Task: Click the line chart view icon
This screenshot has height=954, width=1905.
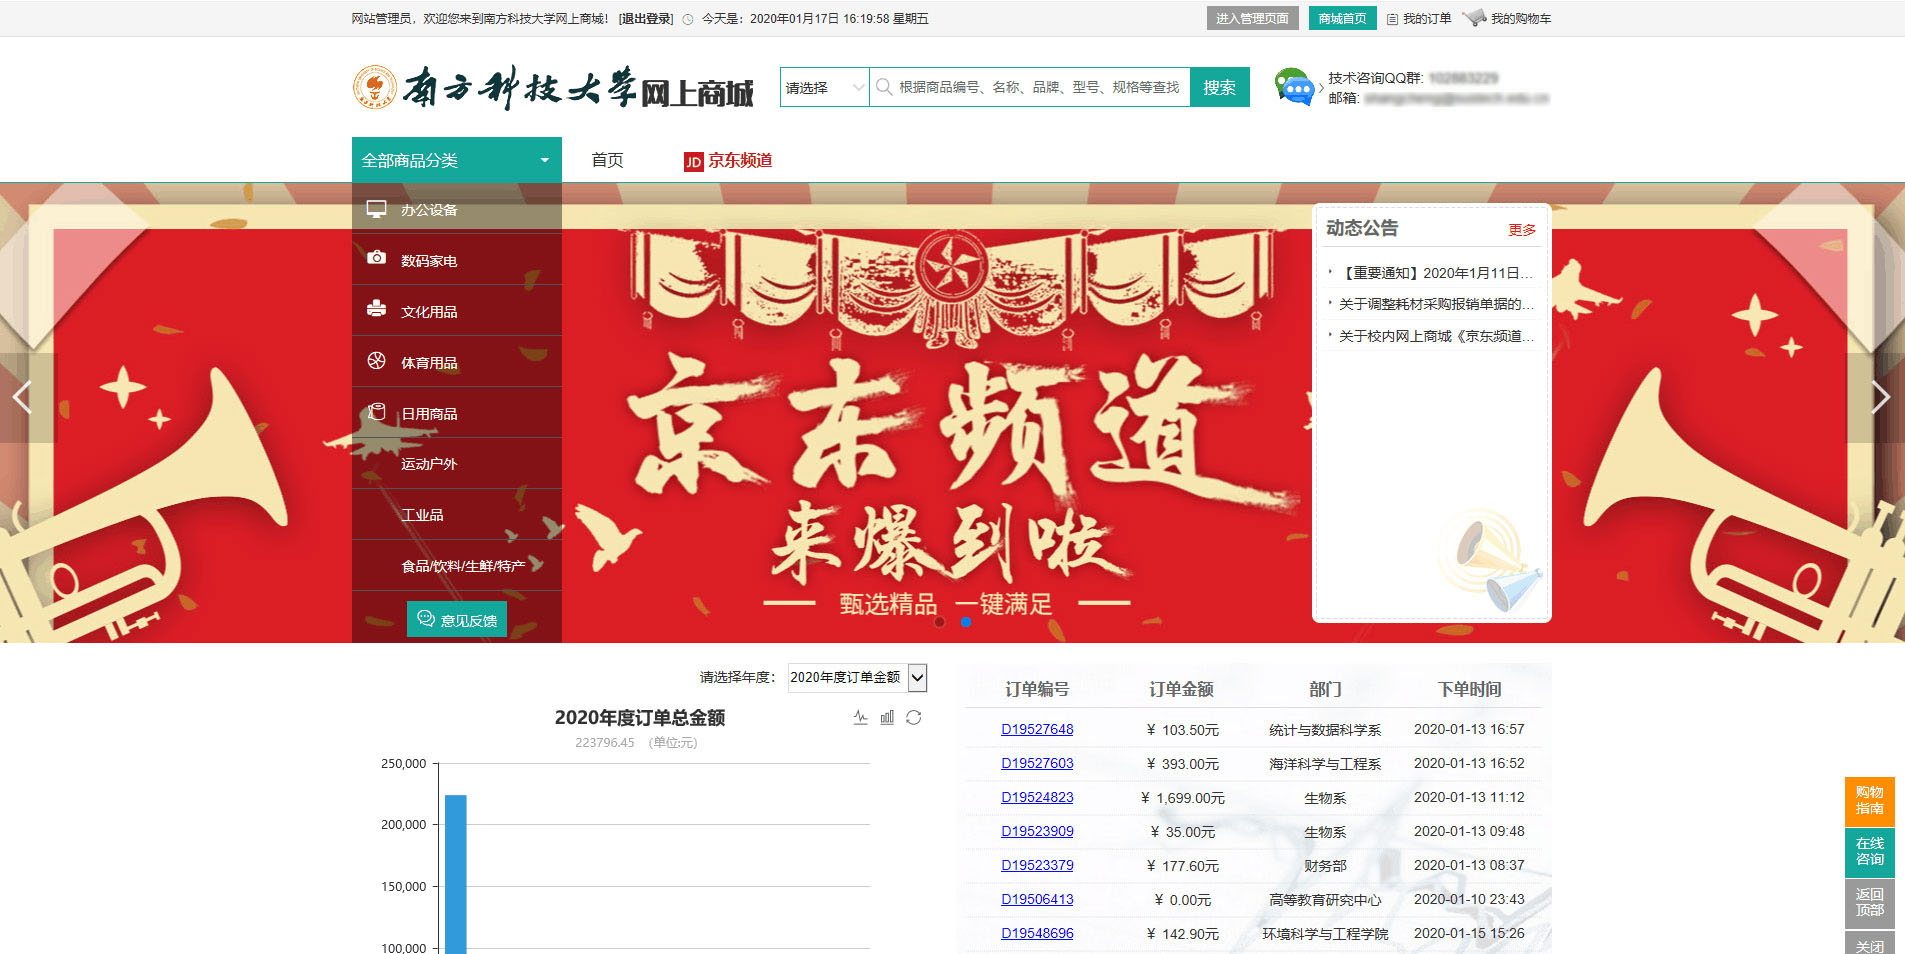Action: click(x=860, y=717)
